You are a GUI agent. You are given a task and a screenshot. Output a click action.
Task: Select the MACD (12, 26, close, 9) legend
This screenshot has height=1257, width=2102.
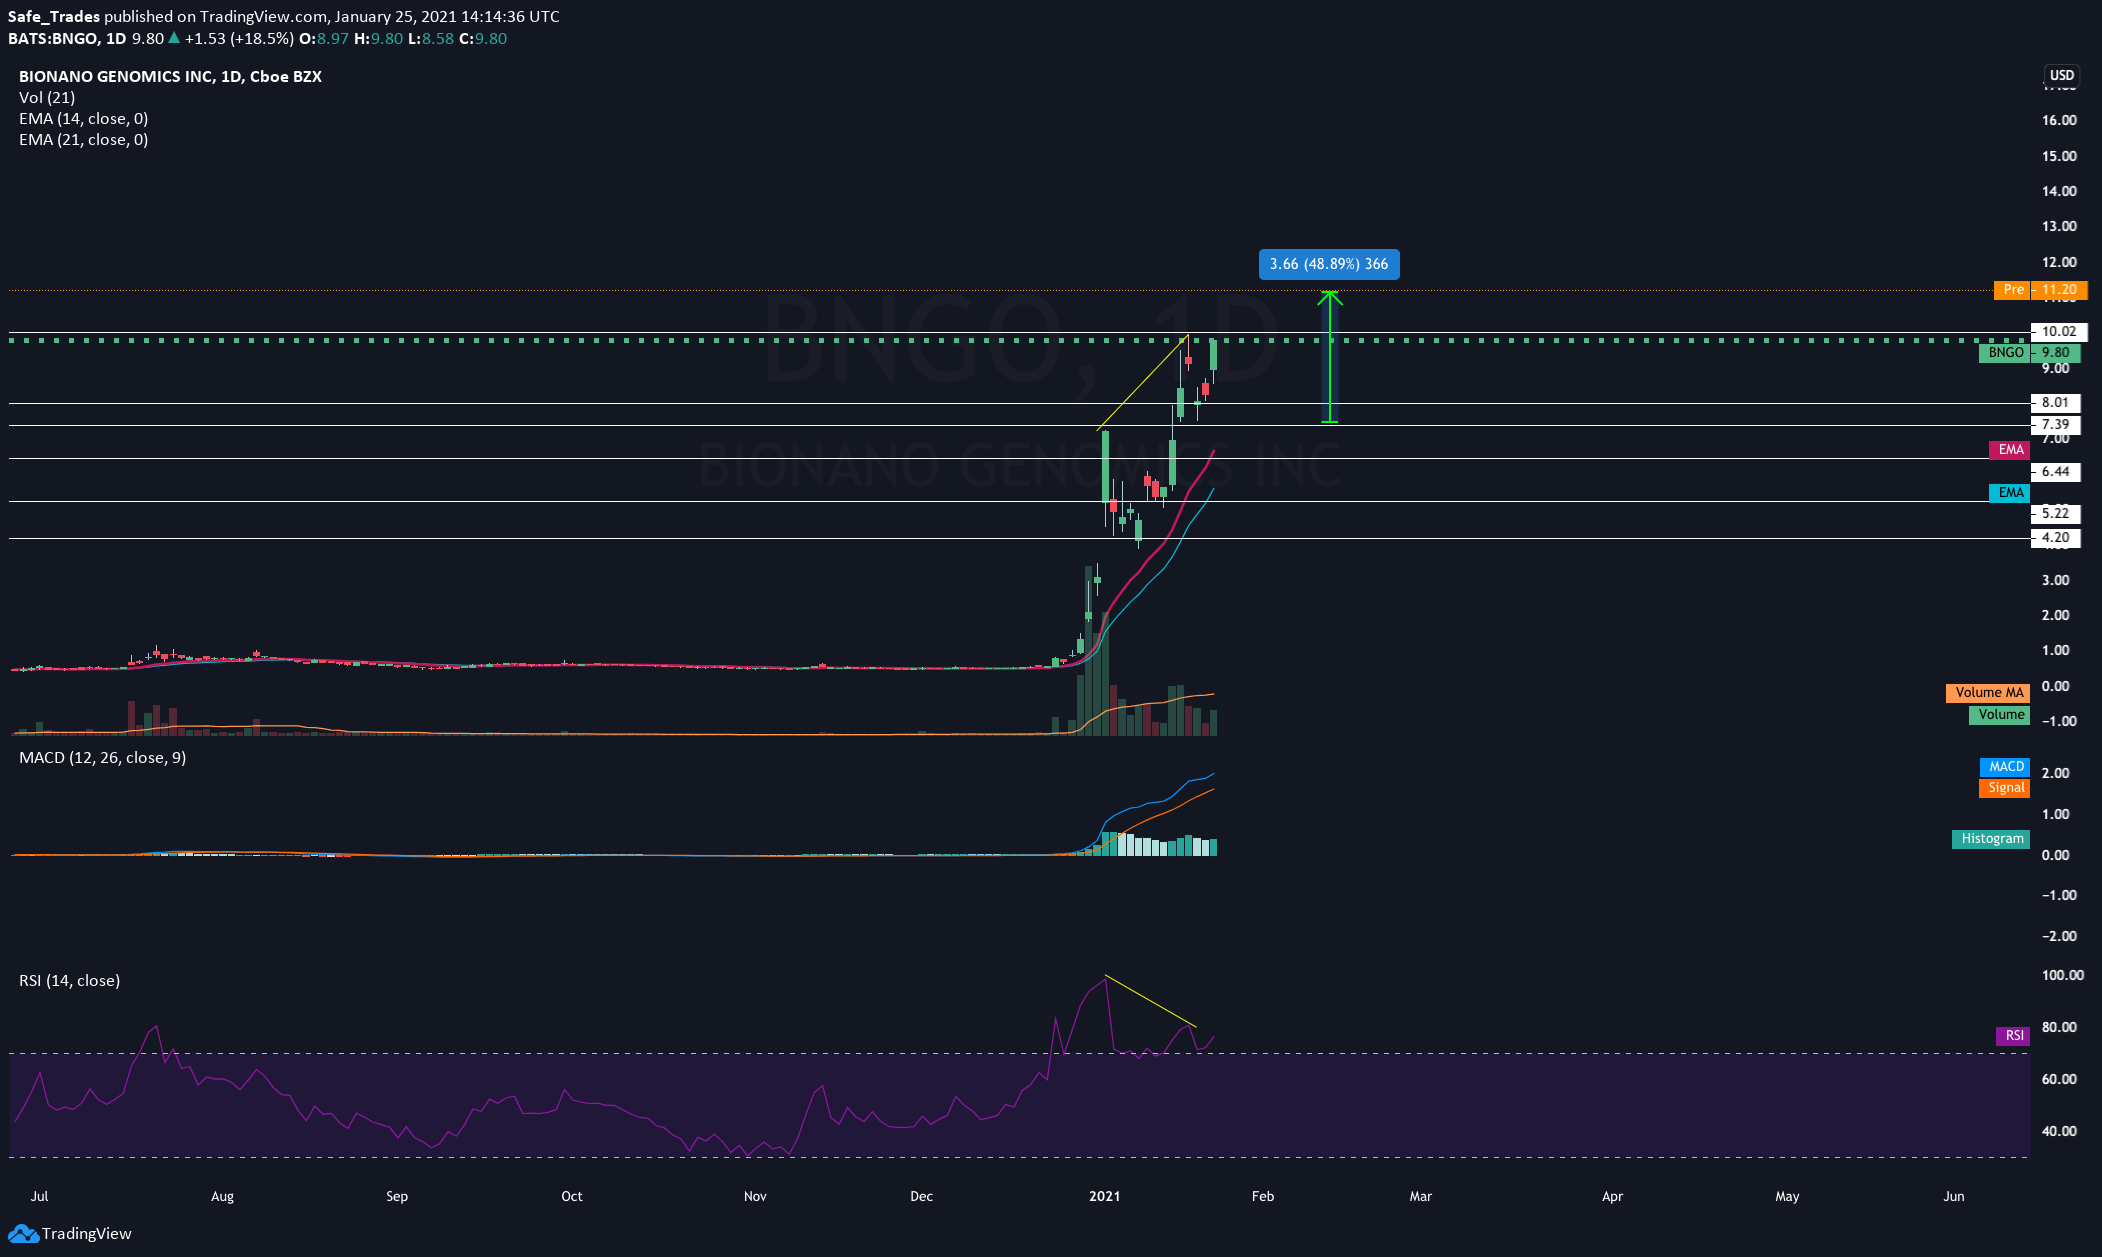coord(102,758)
